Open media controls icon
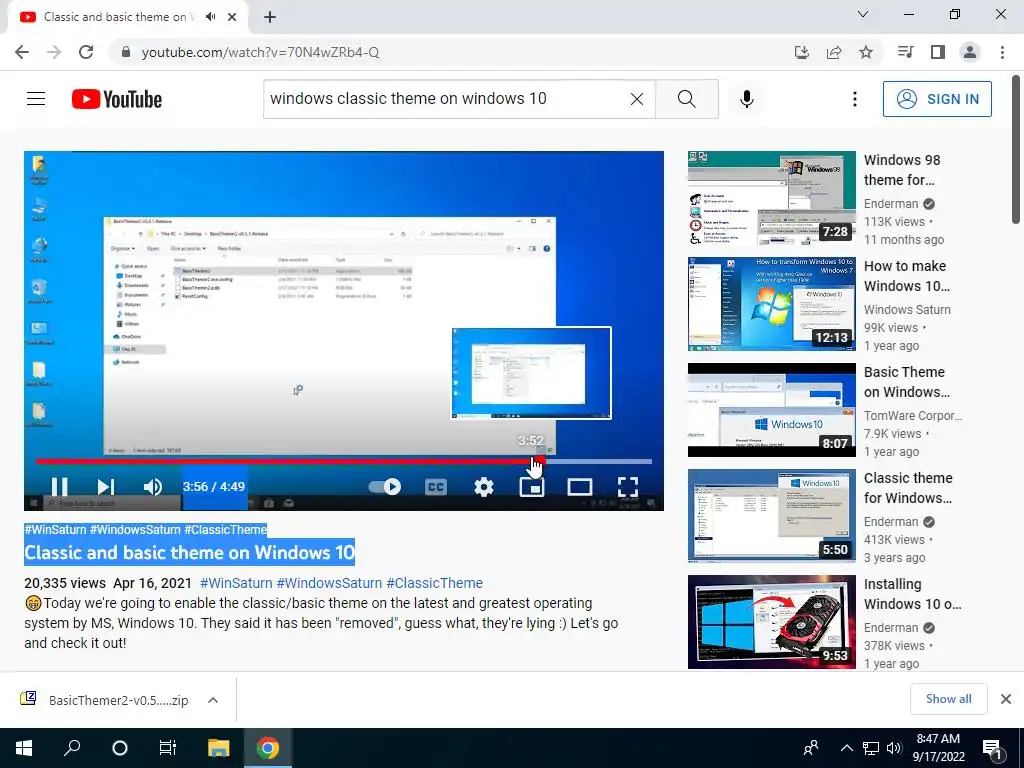The width and height of the screenshot is (1024, 768). [905, 52]
